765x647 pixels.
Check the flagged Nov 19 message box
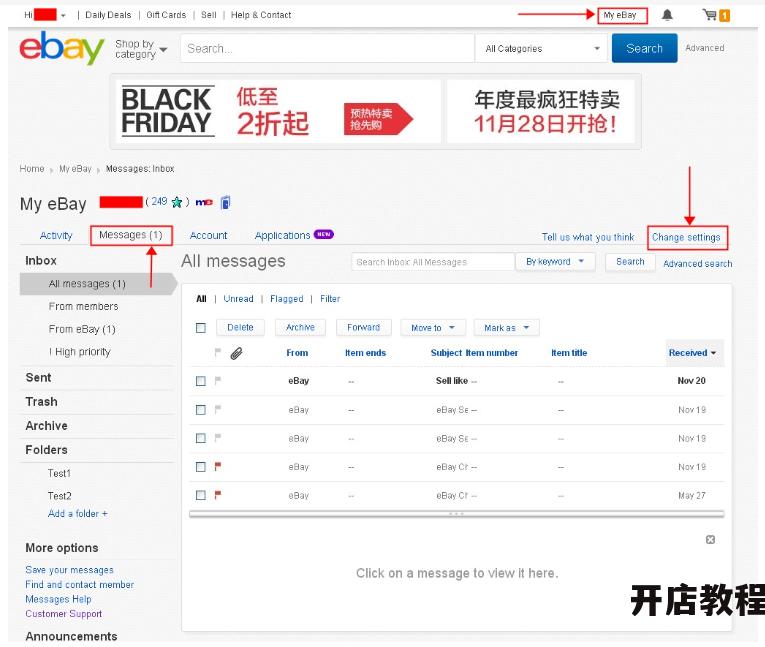click(201, 467)
